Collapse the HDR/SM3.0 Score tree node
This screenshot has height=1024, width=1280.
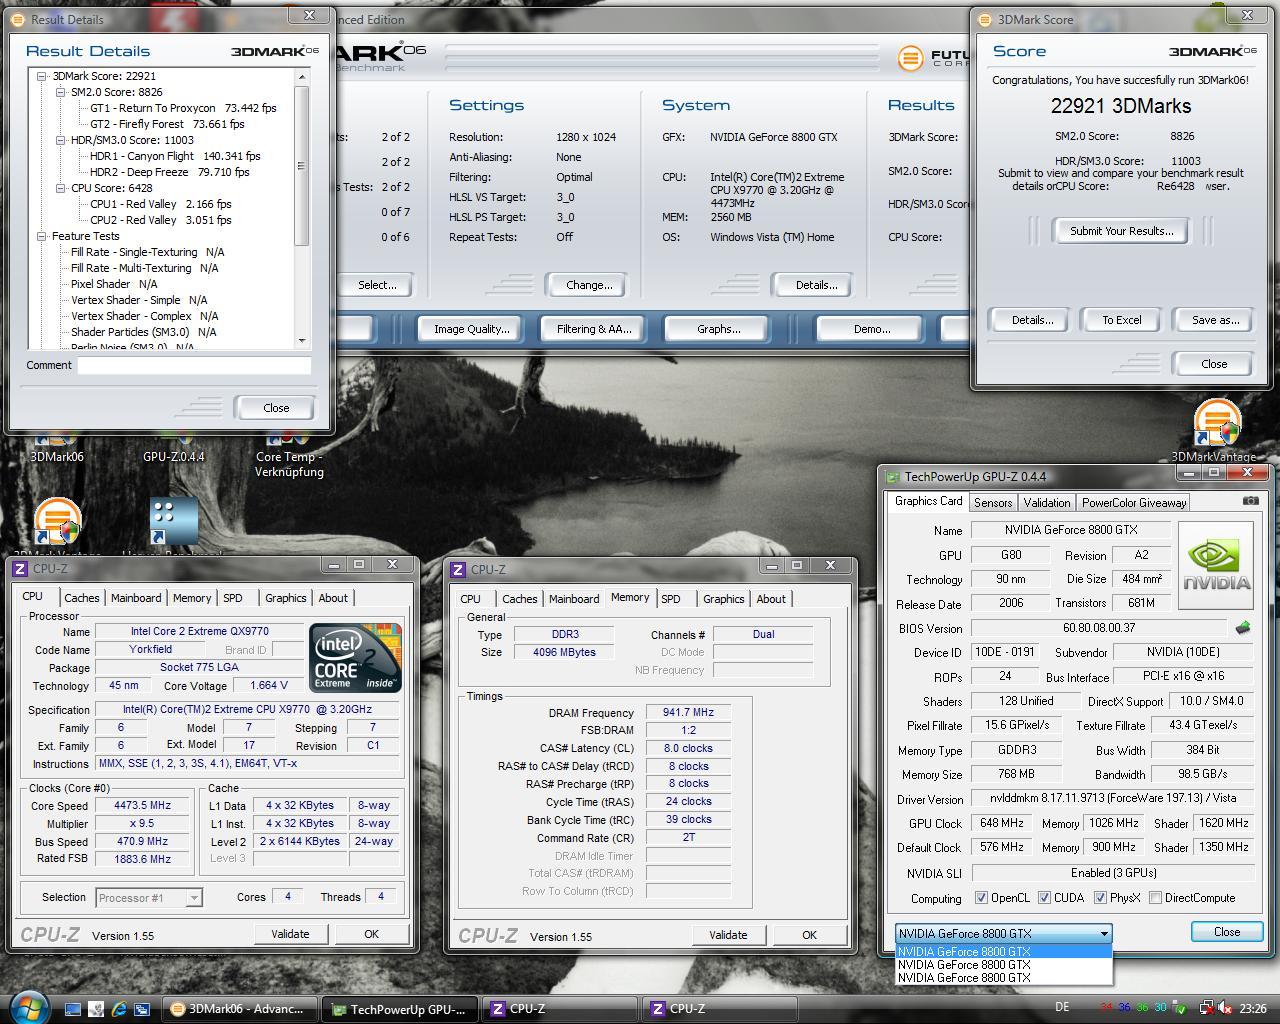coord(60,140)
